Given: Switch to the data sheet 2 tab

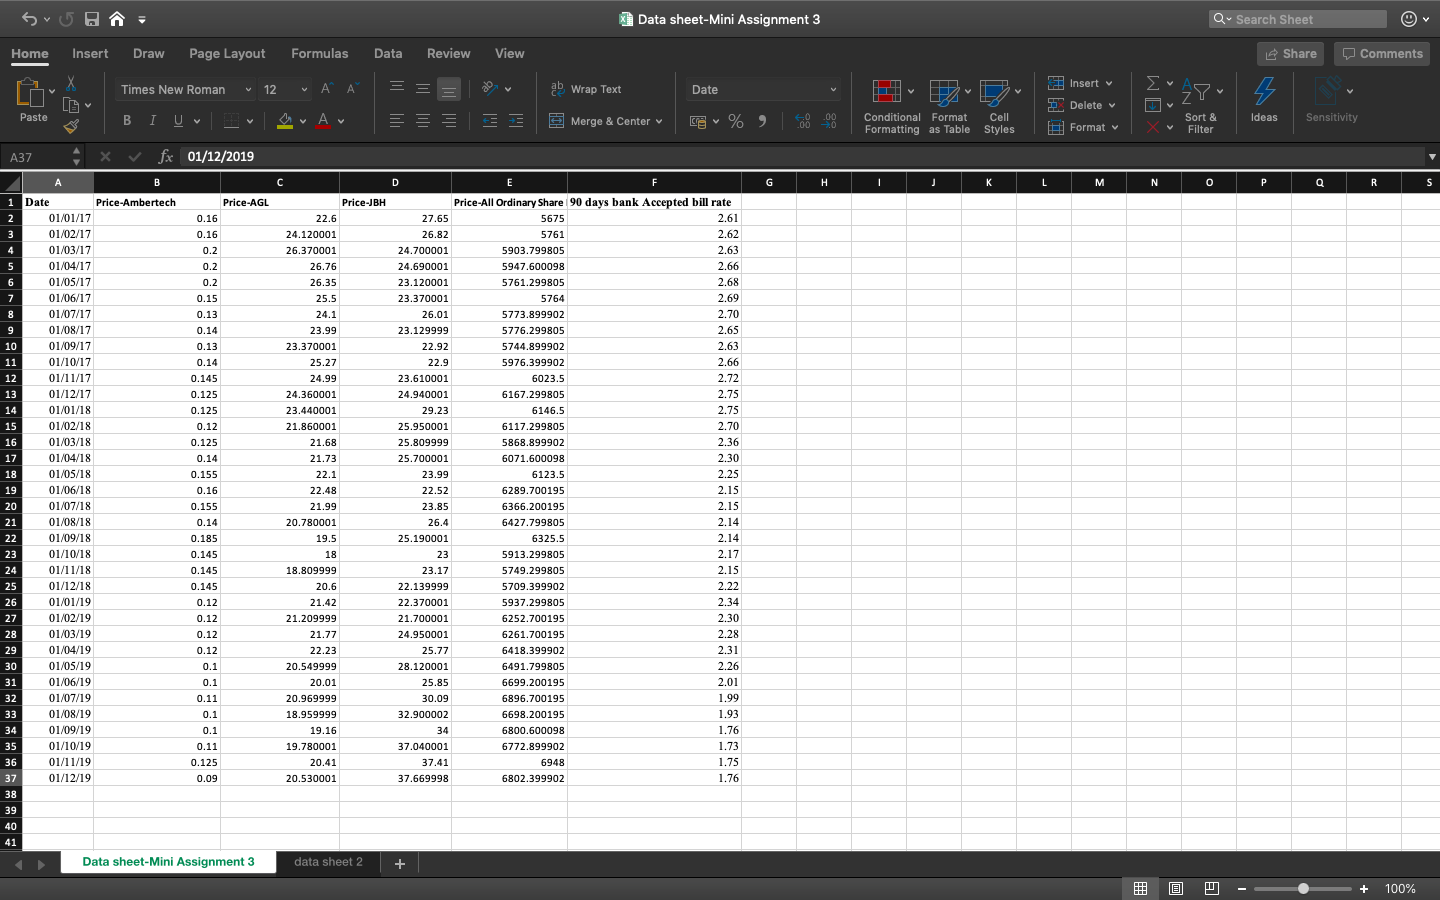Looking at the screenshot, I should (328, 862).
